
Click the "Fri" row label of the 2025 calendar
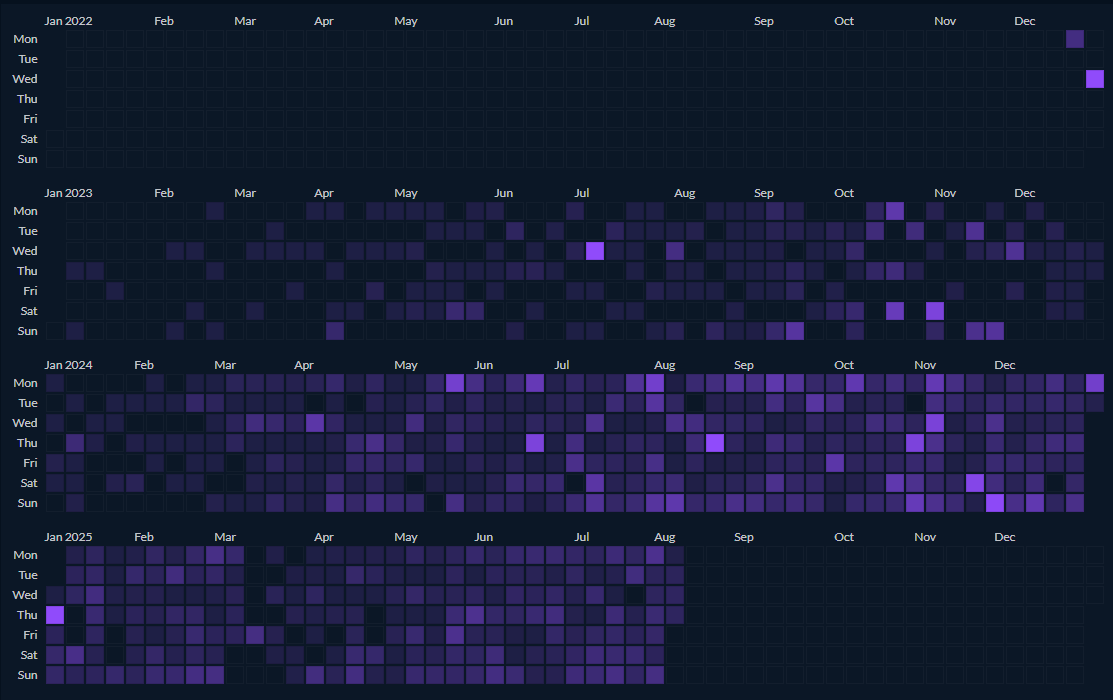point(30,635)
